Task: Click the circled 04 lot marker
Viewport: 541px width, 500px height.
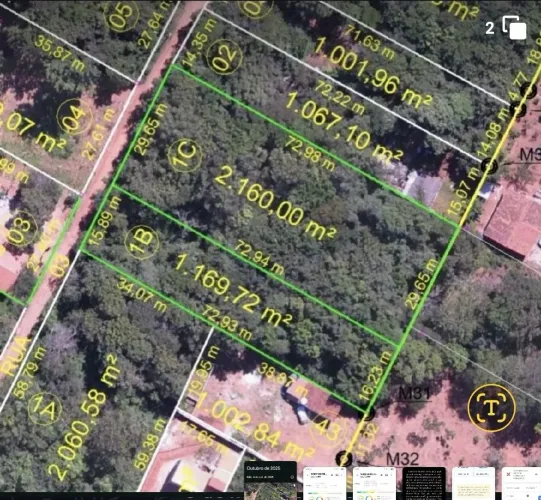Action: point(75,116)
